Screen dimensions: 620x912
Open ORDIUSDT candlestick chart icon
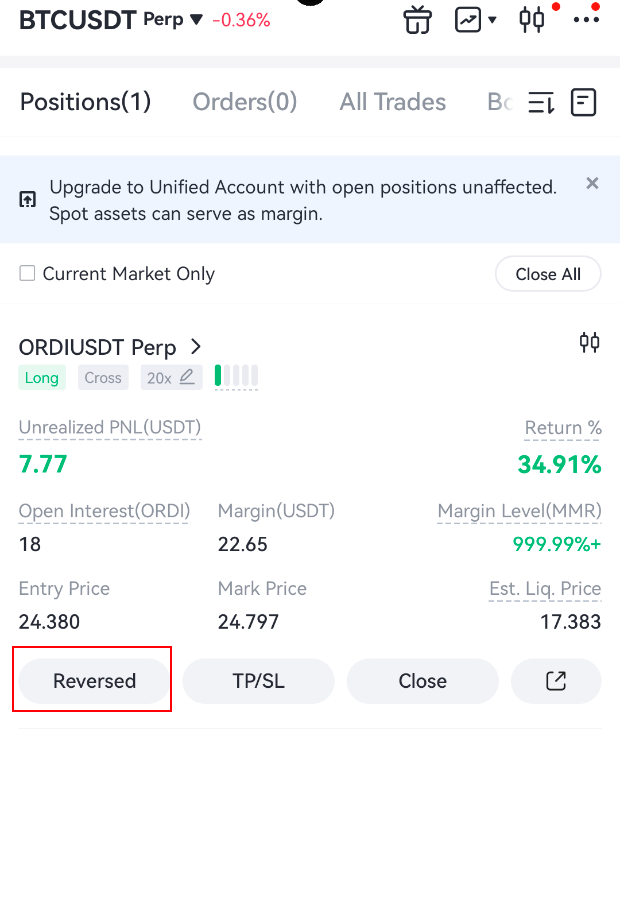pos(590,343)
